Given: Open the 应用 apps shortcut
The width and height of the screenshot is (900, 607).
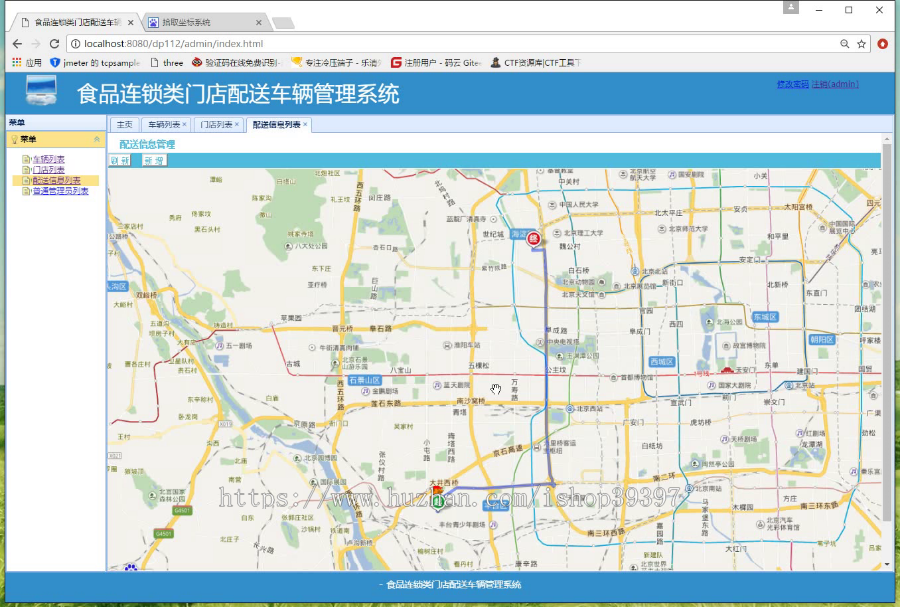Looking at the screenshot, I should pos(27,63).
